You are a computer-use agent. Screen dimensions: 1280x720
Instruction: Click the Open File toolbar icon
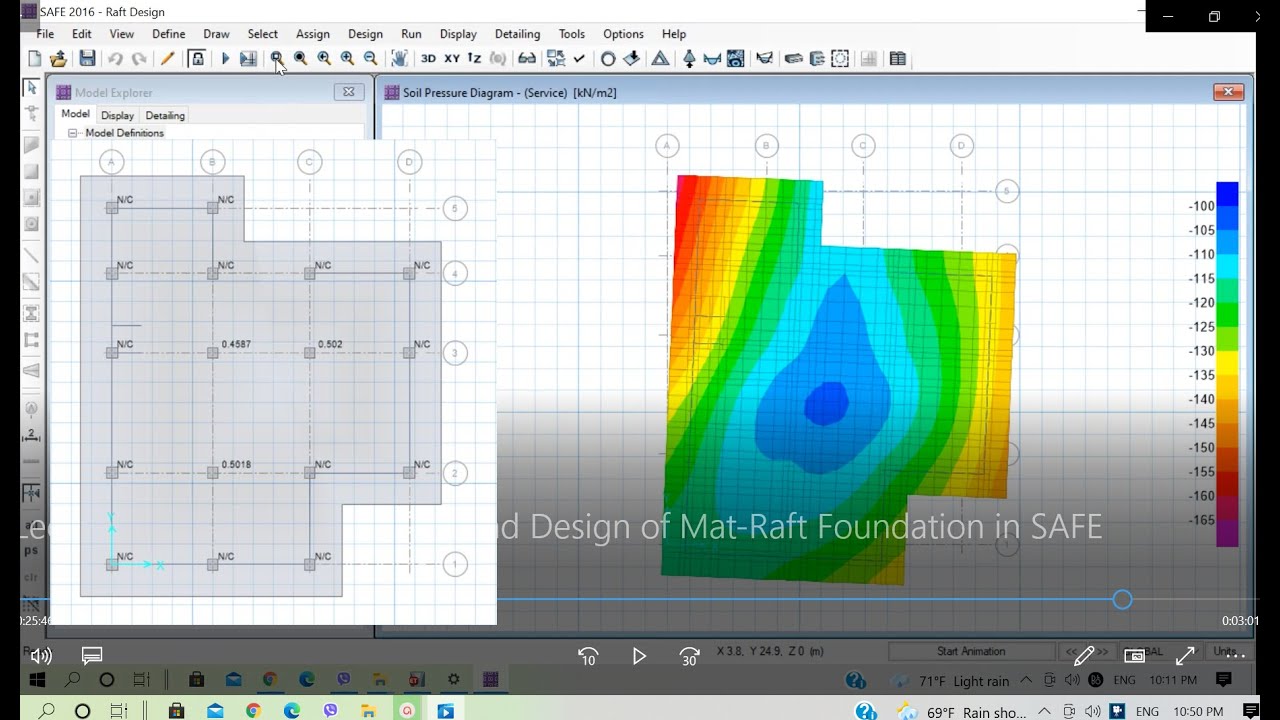pyautogui.click(x=59, y=59)
